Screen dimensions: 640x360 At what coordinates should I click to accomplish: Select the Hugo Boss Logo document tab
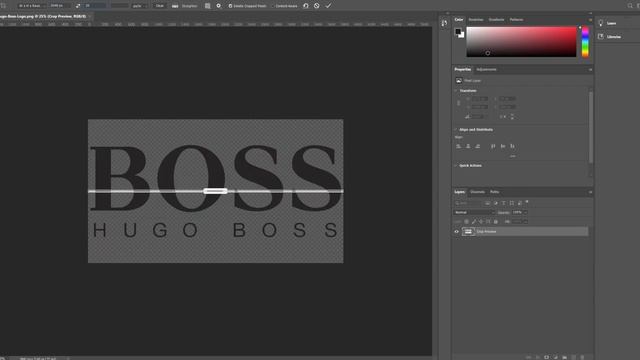43,16
